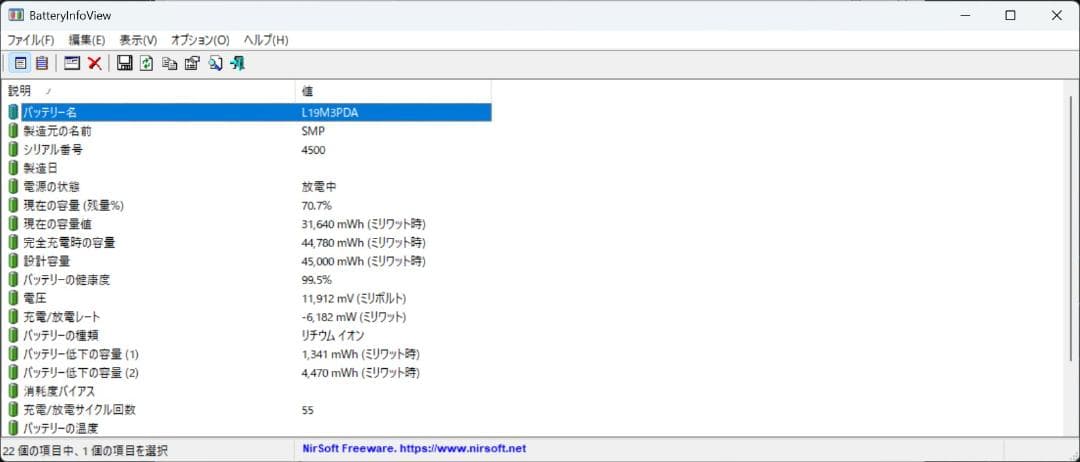
Task: Select the バッテリー低下の容量 (2) row
Action: [x=248, y=372]
